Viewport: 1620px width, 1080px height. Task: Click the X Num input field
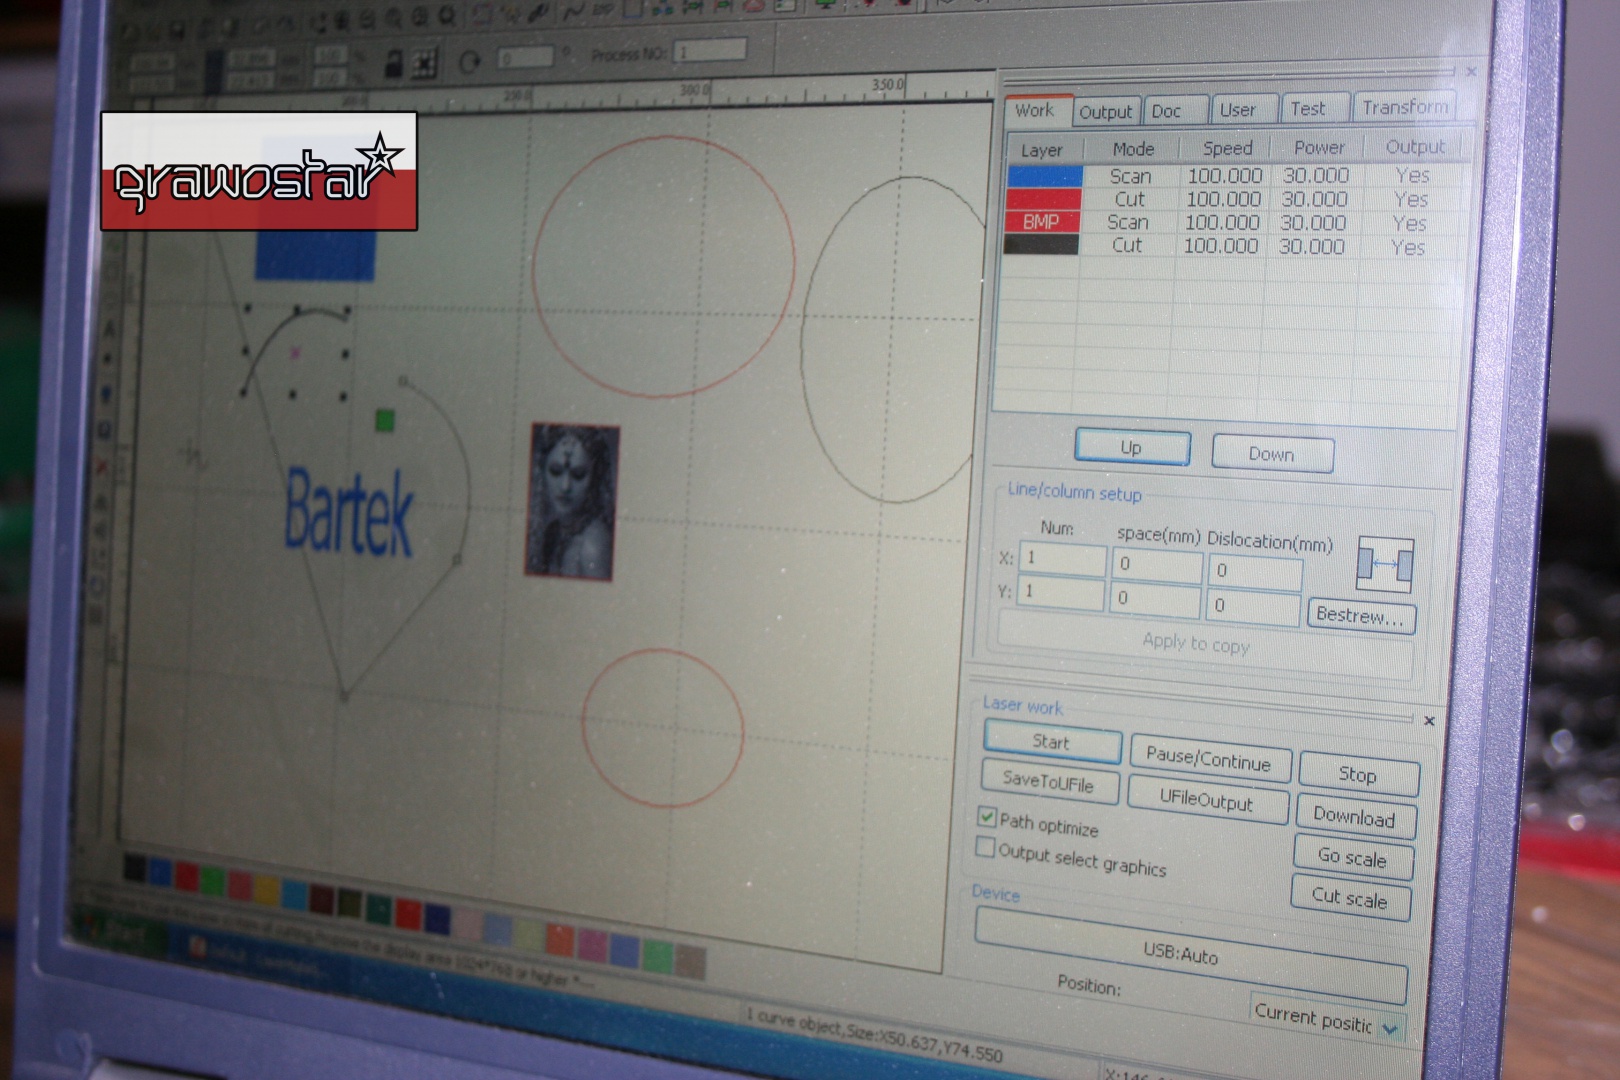(1063, 559)
